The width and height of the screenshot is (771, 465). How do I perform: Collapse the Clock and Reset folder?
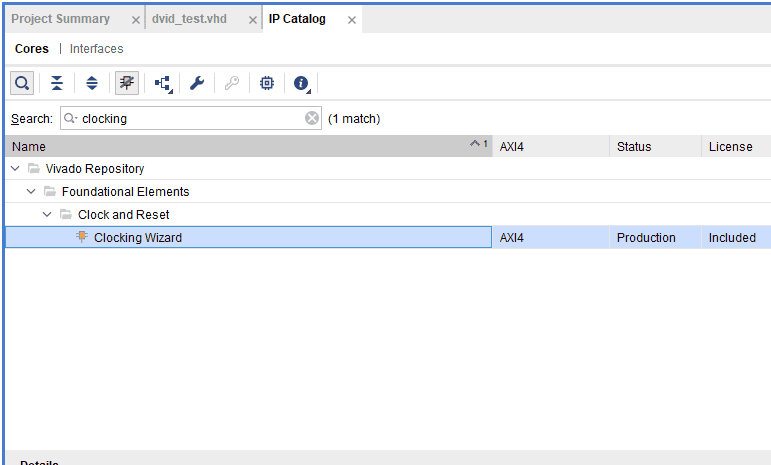49,214
